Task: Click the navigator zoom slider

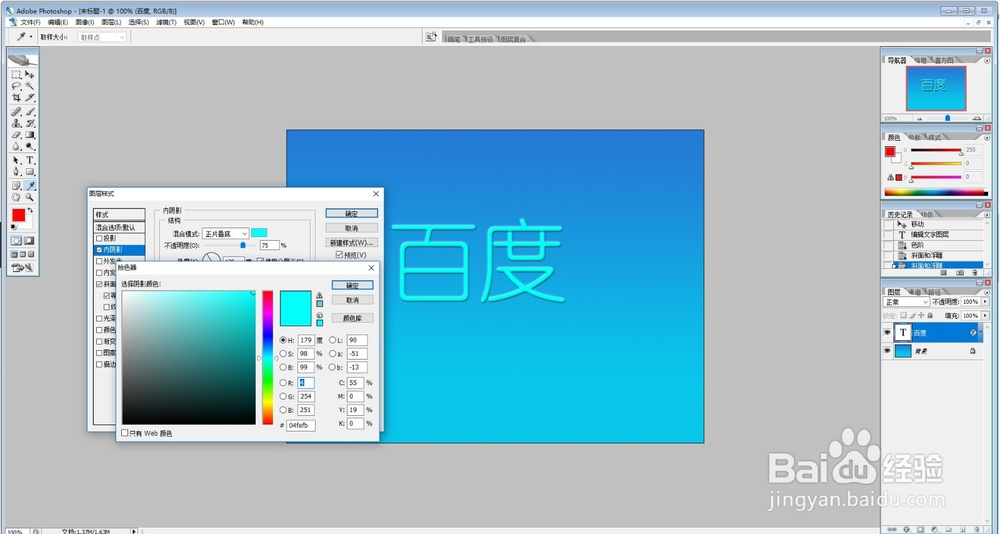Action: (x=948, y=118)
